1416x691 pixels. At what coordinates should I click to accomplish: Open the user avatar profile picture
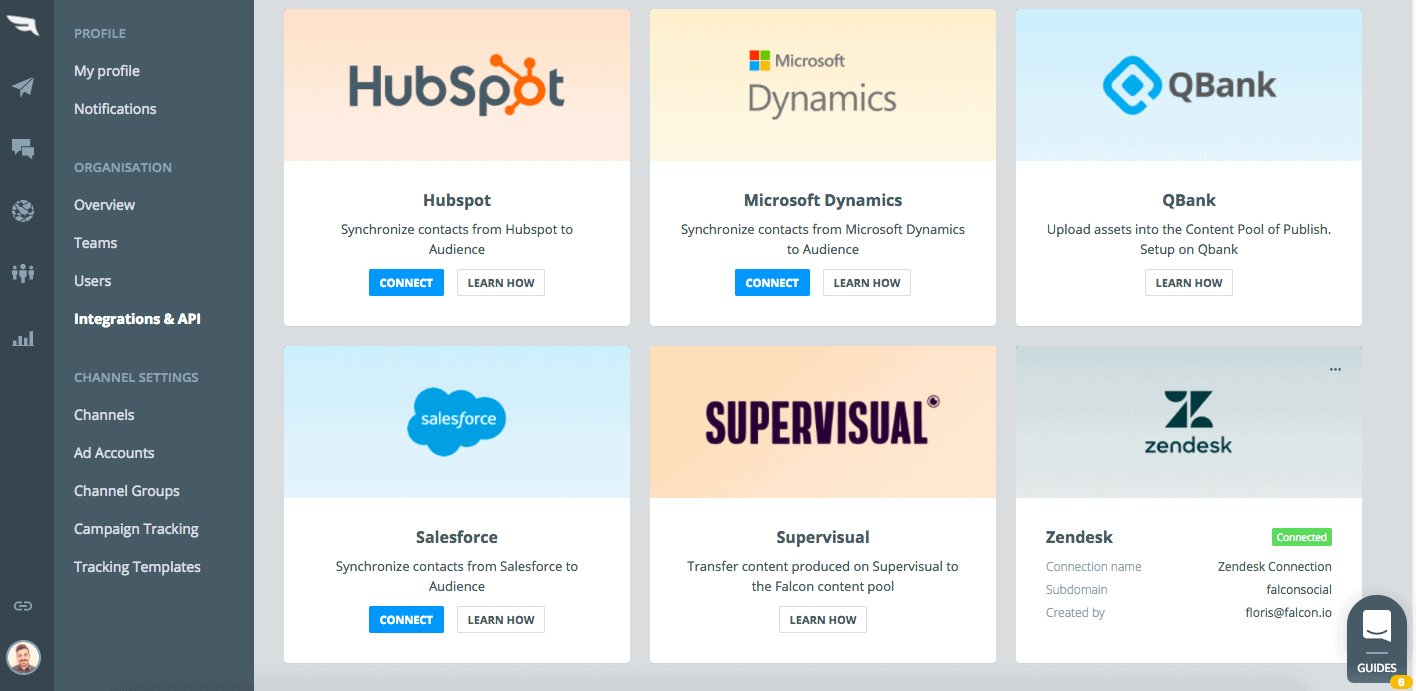coord(23,658)
